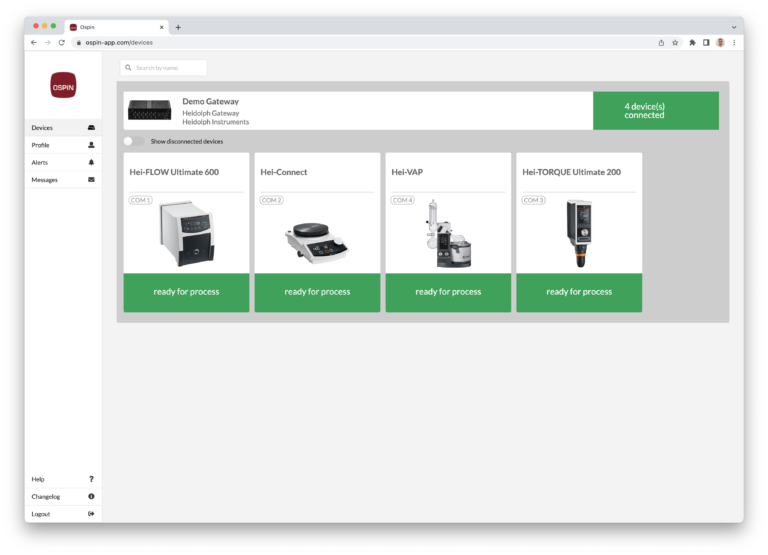This screenshot has width=768, height=555.
Task: Click the OSPIN logo in sidebar
Action: [x=63, y=85]
